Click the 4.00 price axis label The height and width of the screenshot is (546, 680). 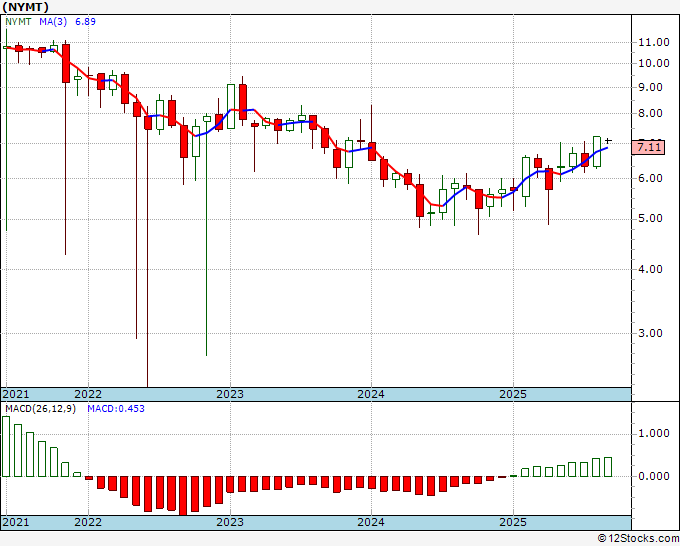click(x=650, y=269)
